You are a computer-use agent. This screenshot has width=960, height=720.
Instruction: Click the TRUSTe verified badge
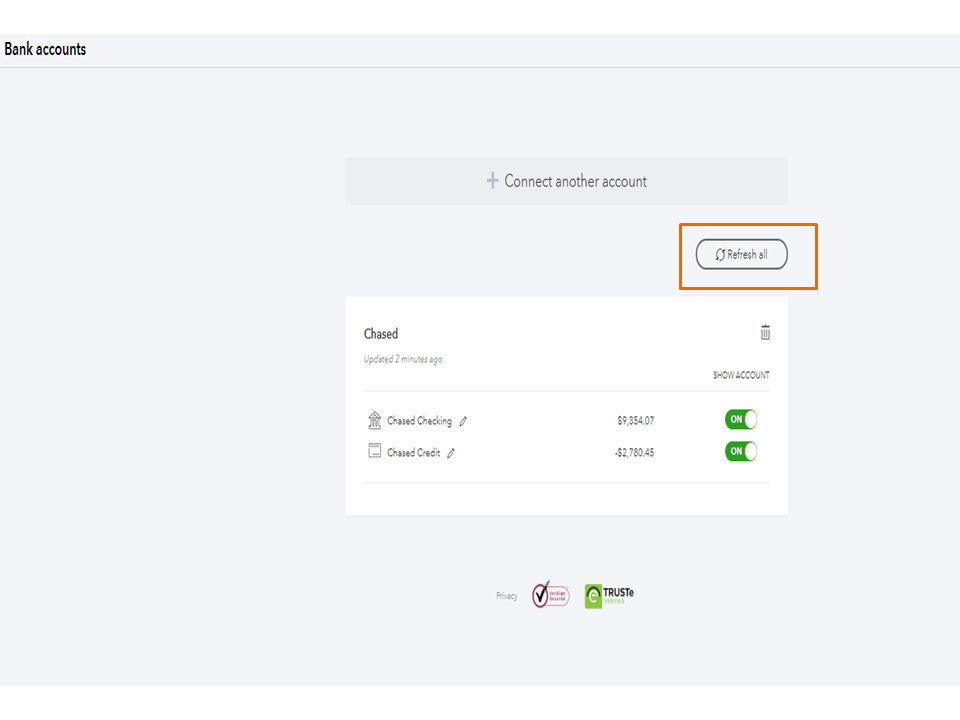[x=609, y=596]
